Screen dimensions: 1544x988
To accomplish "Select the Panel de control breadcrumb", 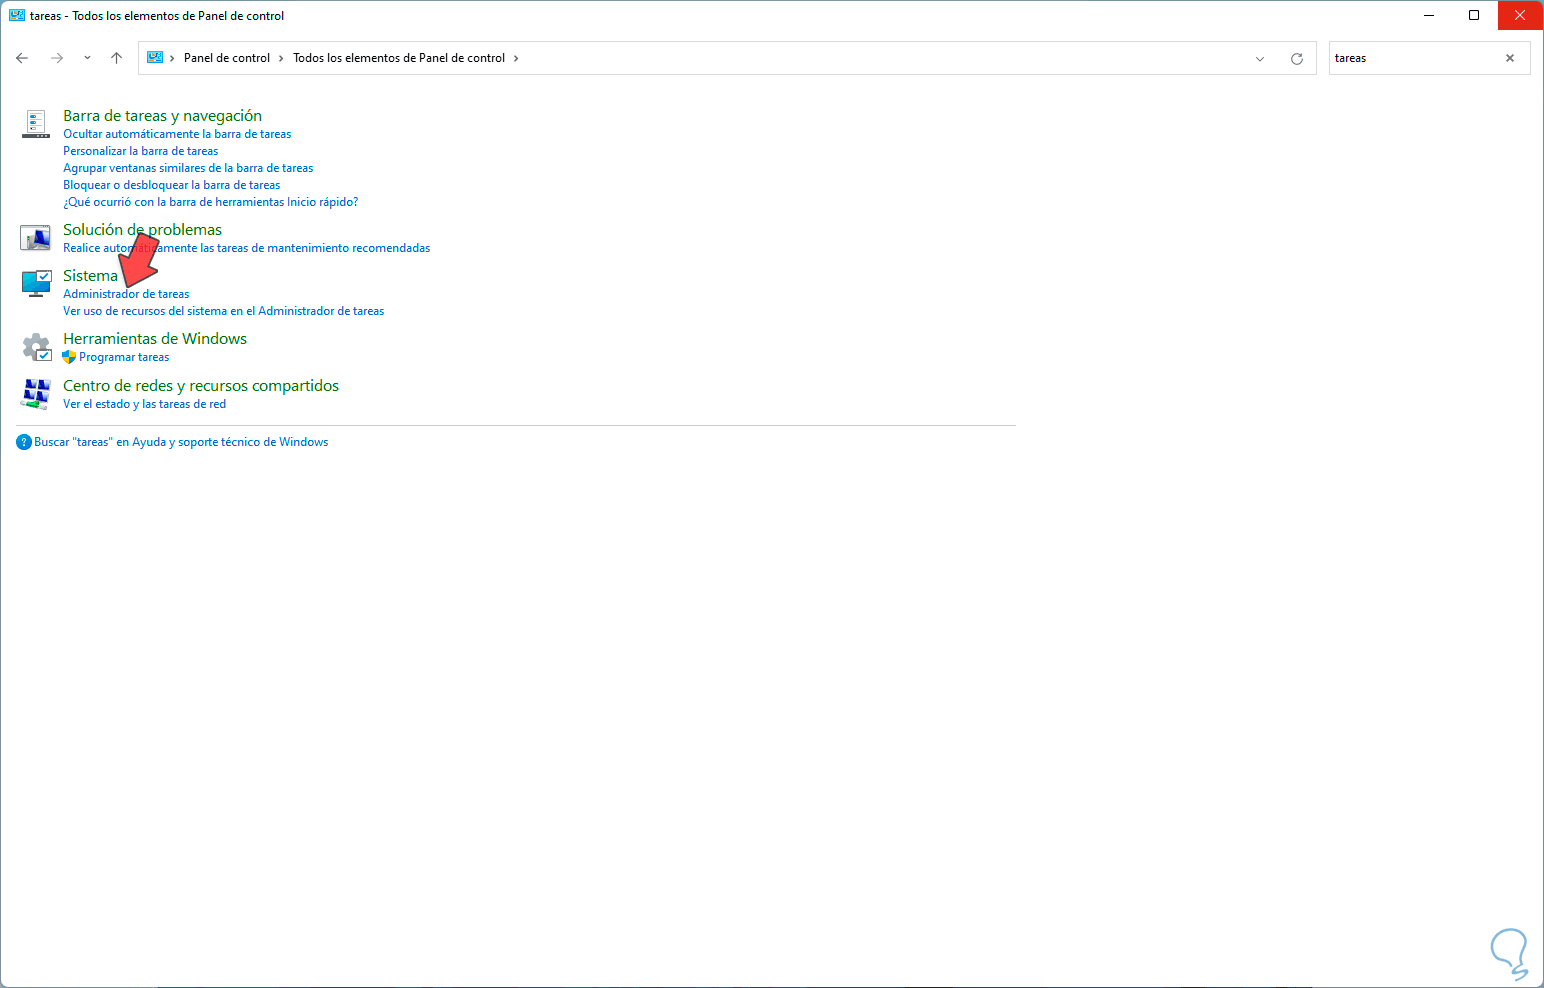I will pyautogui.click(x=227, y=58).
